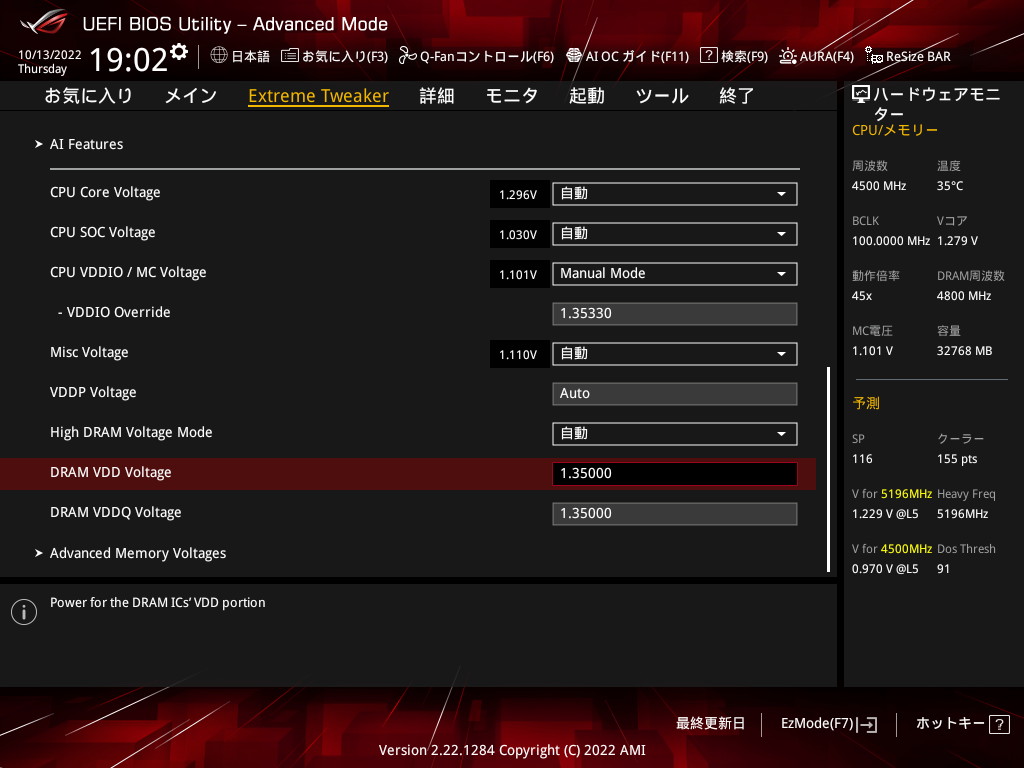This screenshot has width=1024, height=768.
Task: Open favorites list icon (F3)
Action: [x=289, y=56]
